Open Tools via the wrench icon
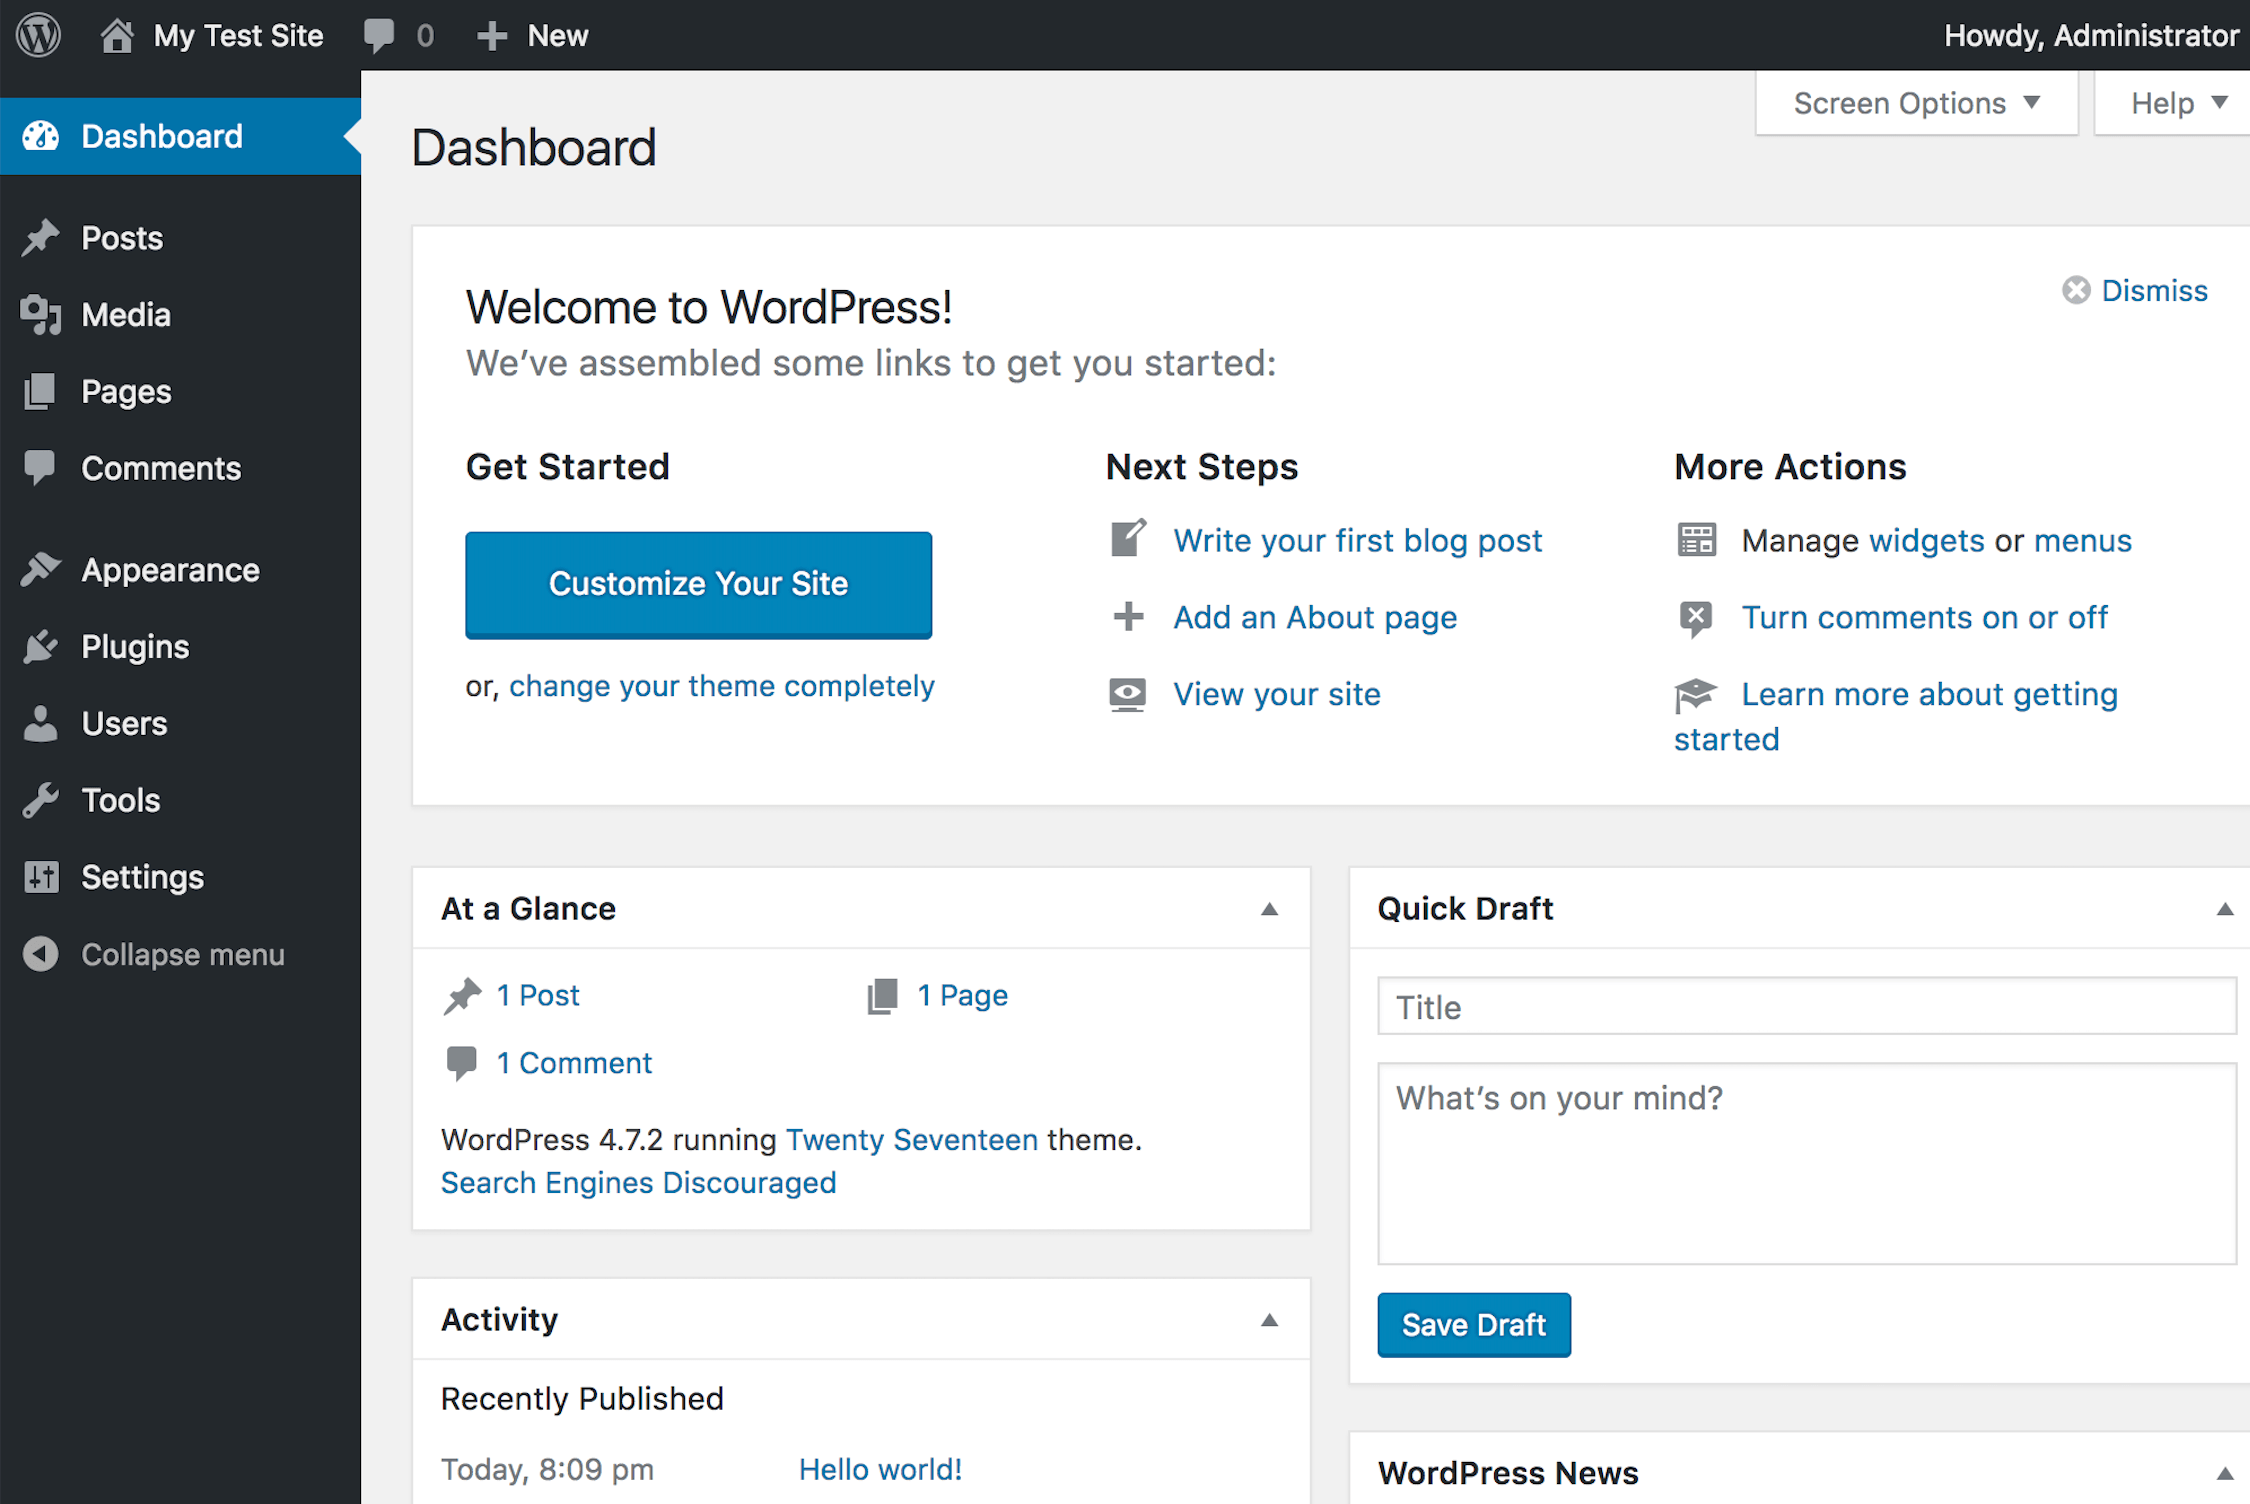The height and width of the screenshot is (1504, 2250). tap(40, 799)
